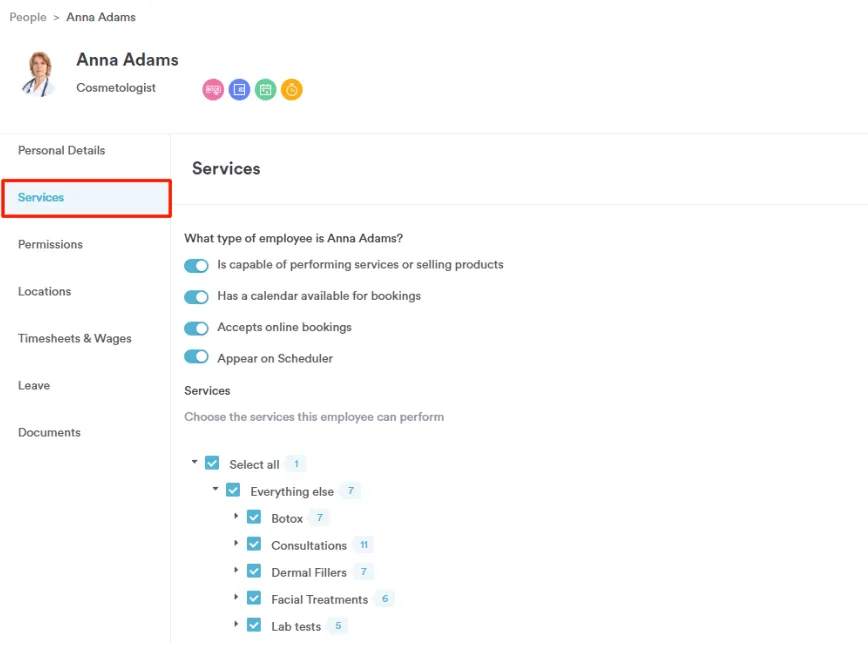Expand the Lab tests group arrow

coord(237,624)
